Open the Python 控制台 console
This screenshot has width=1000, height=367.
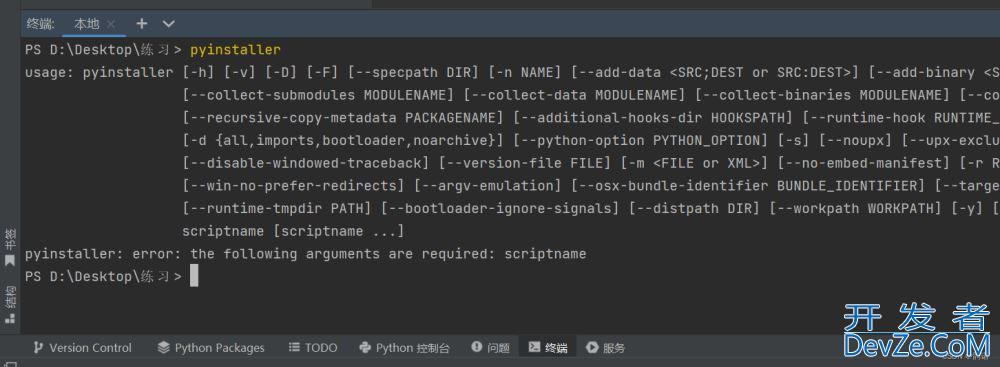click(x=405, y=348)
